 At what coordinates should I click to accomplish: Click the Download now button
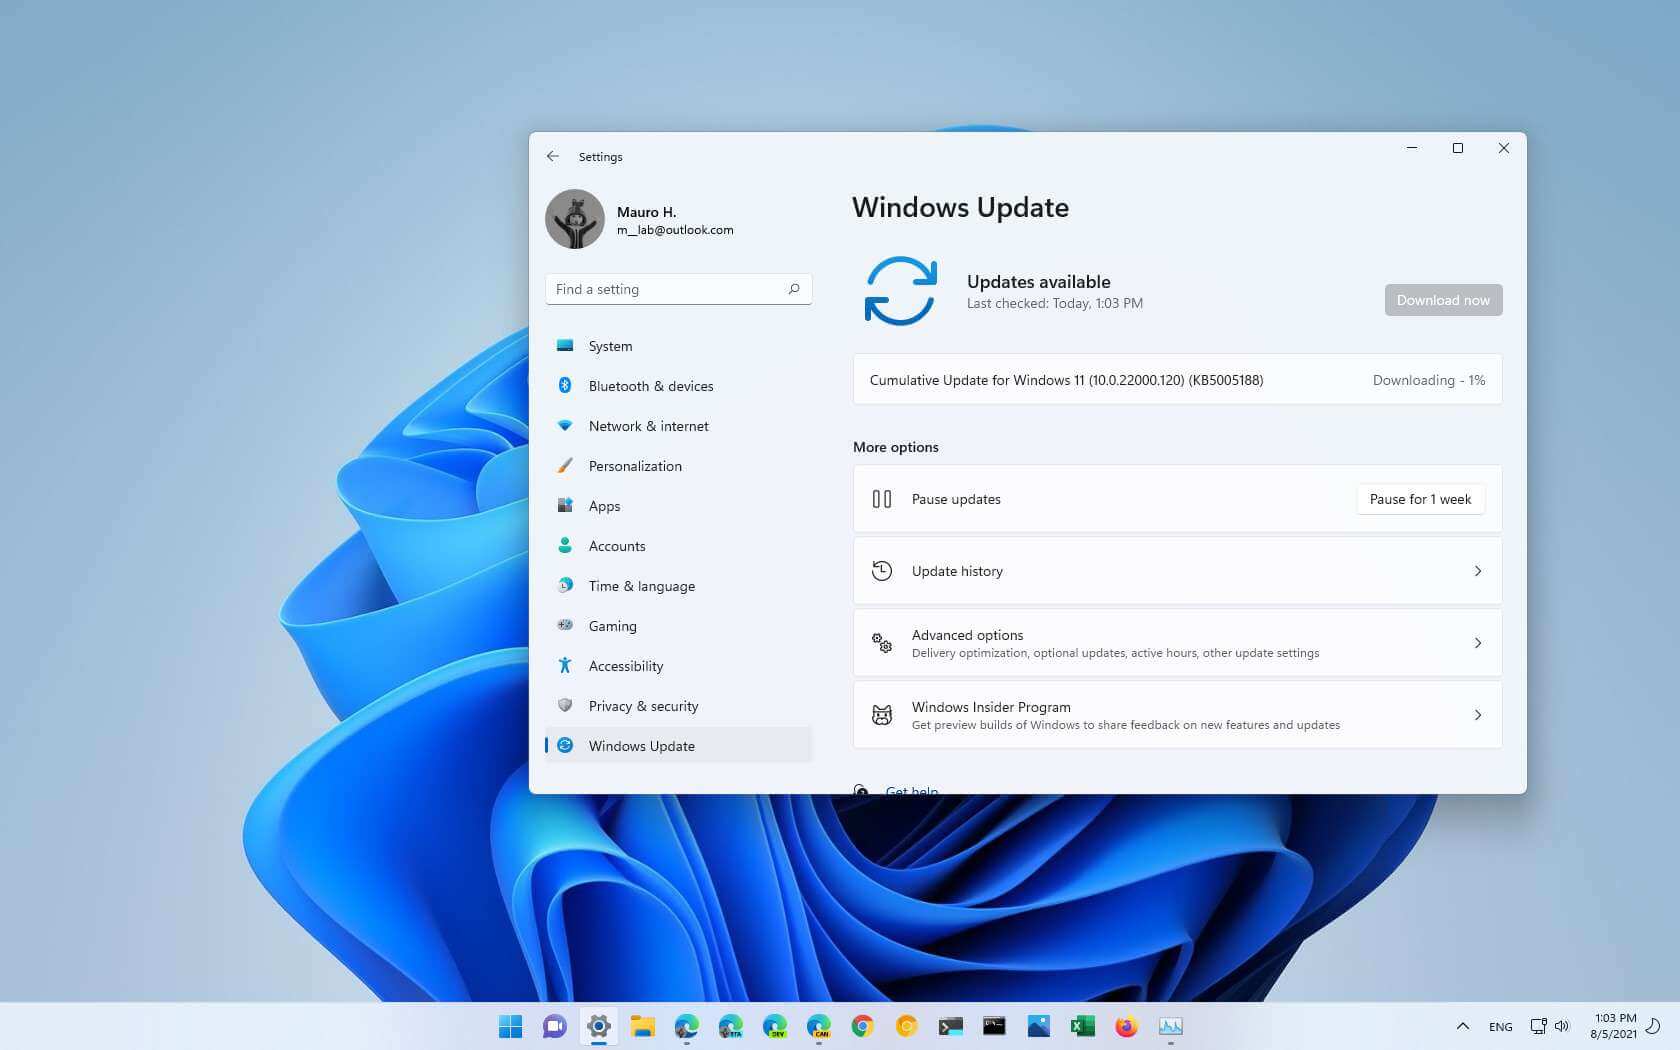[x=1443, y=299]
